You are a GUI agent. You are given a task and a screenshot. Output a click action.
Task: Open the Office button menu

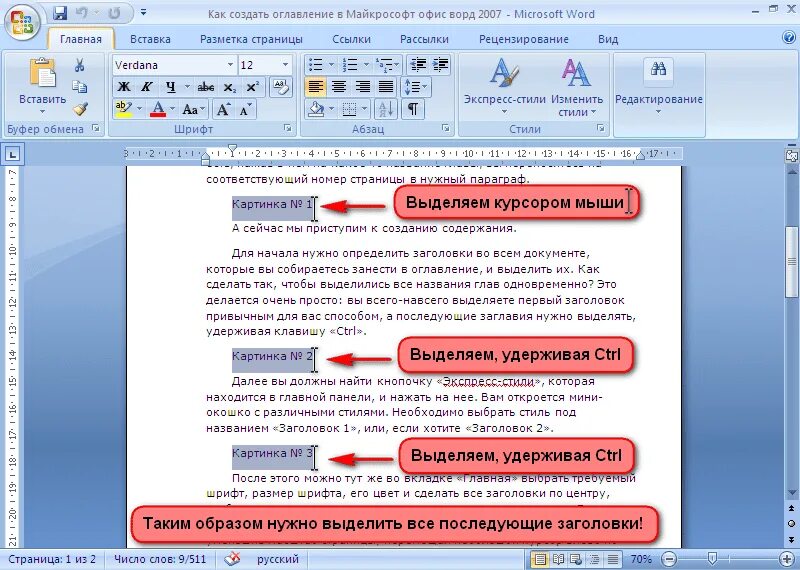click(x=22, y=22)
